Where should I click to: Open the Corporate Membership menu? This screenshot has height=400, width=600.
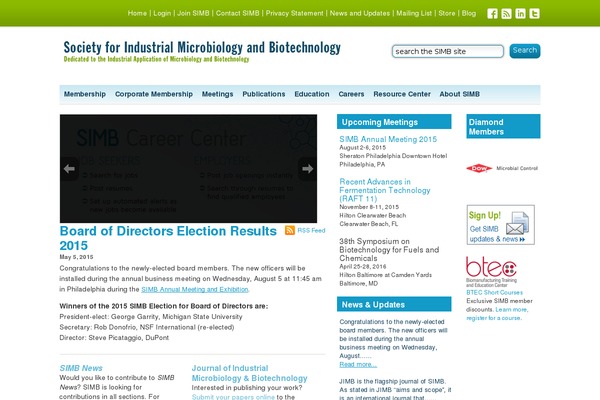(154, 94)
